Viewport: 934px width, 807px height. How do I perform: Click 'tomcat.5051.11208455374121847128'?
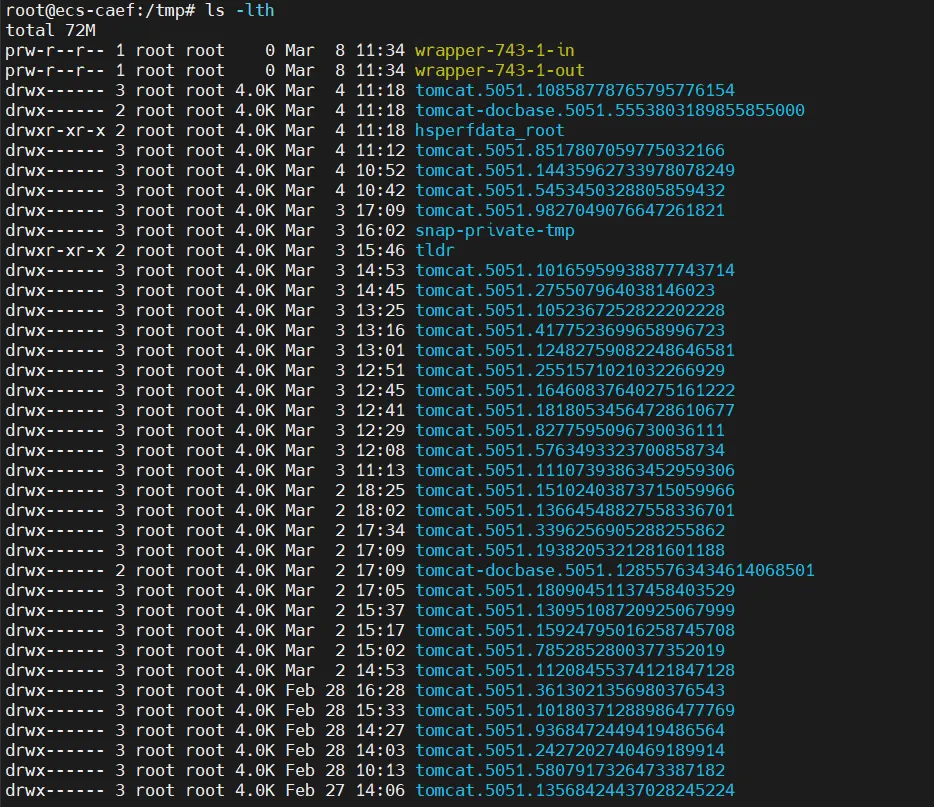(x=575, y=671)
